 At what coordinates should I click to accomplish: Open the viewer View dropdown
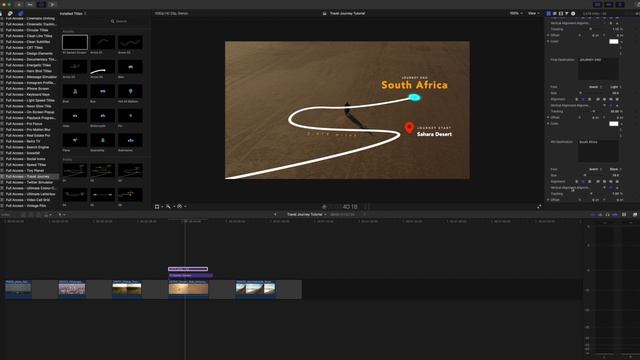click(x=533, y=13)
